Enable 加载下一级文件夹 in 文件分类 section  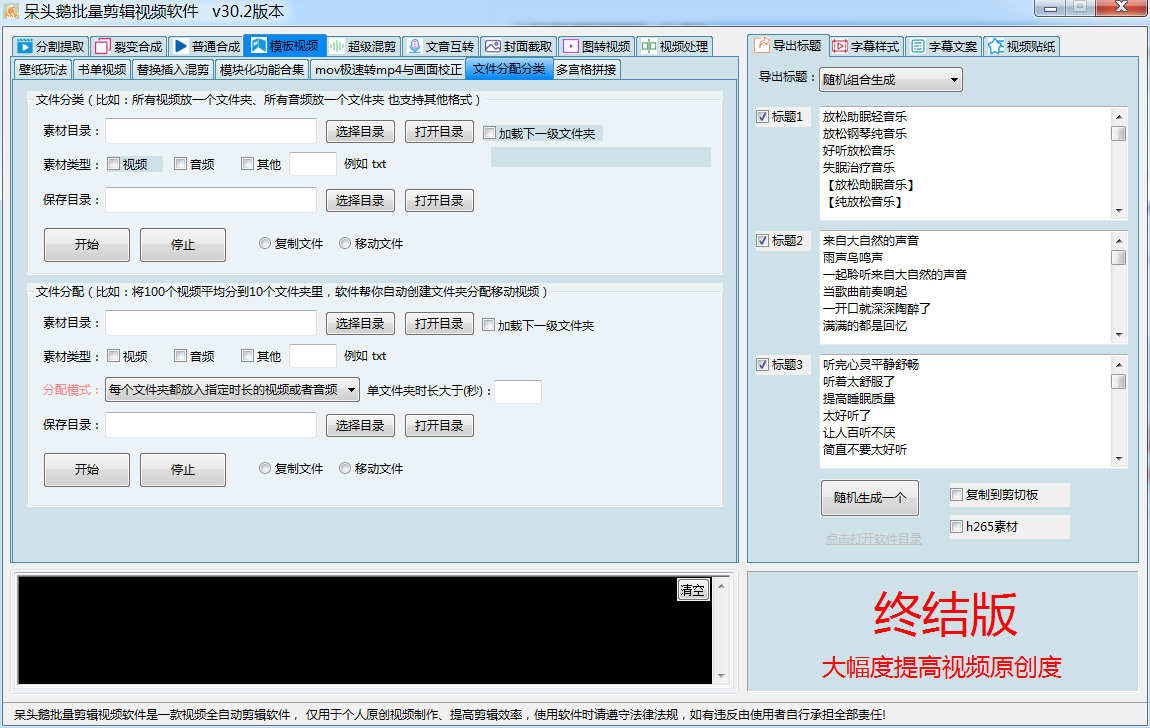[x=489, y=133]
